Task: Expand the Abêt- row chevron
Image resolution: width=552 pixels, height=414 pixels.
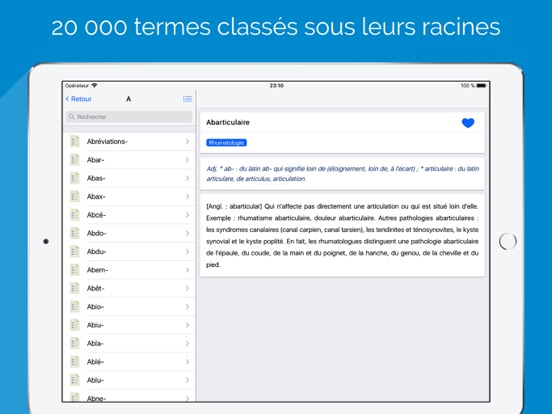Action: click(187, 288)
